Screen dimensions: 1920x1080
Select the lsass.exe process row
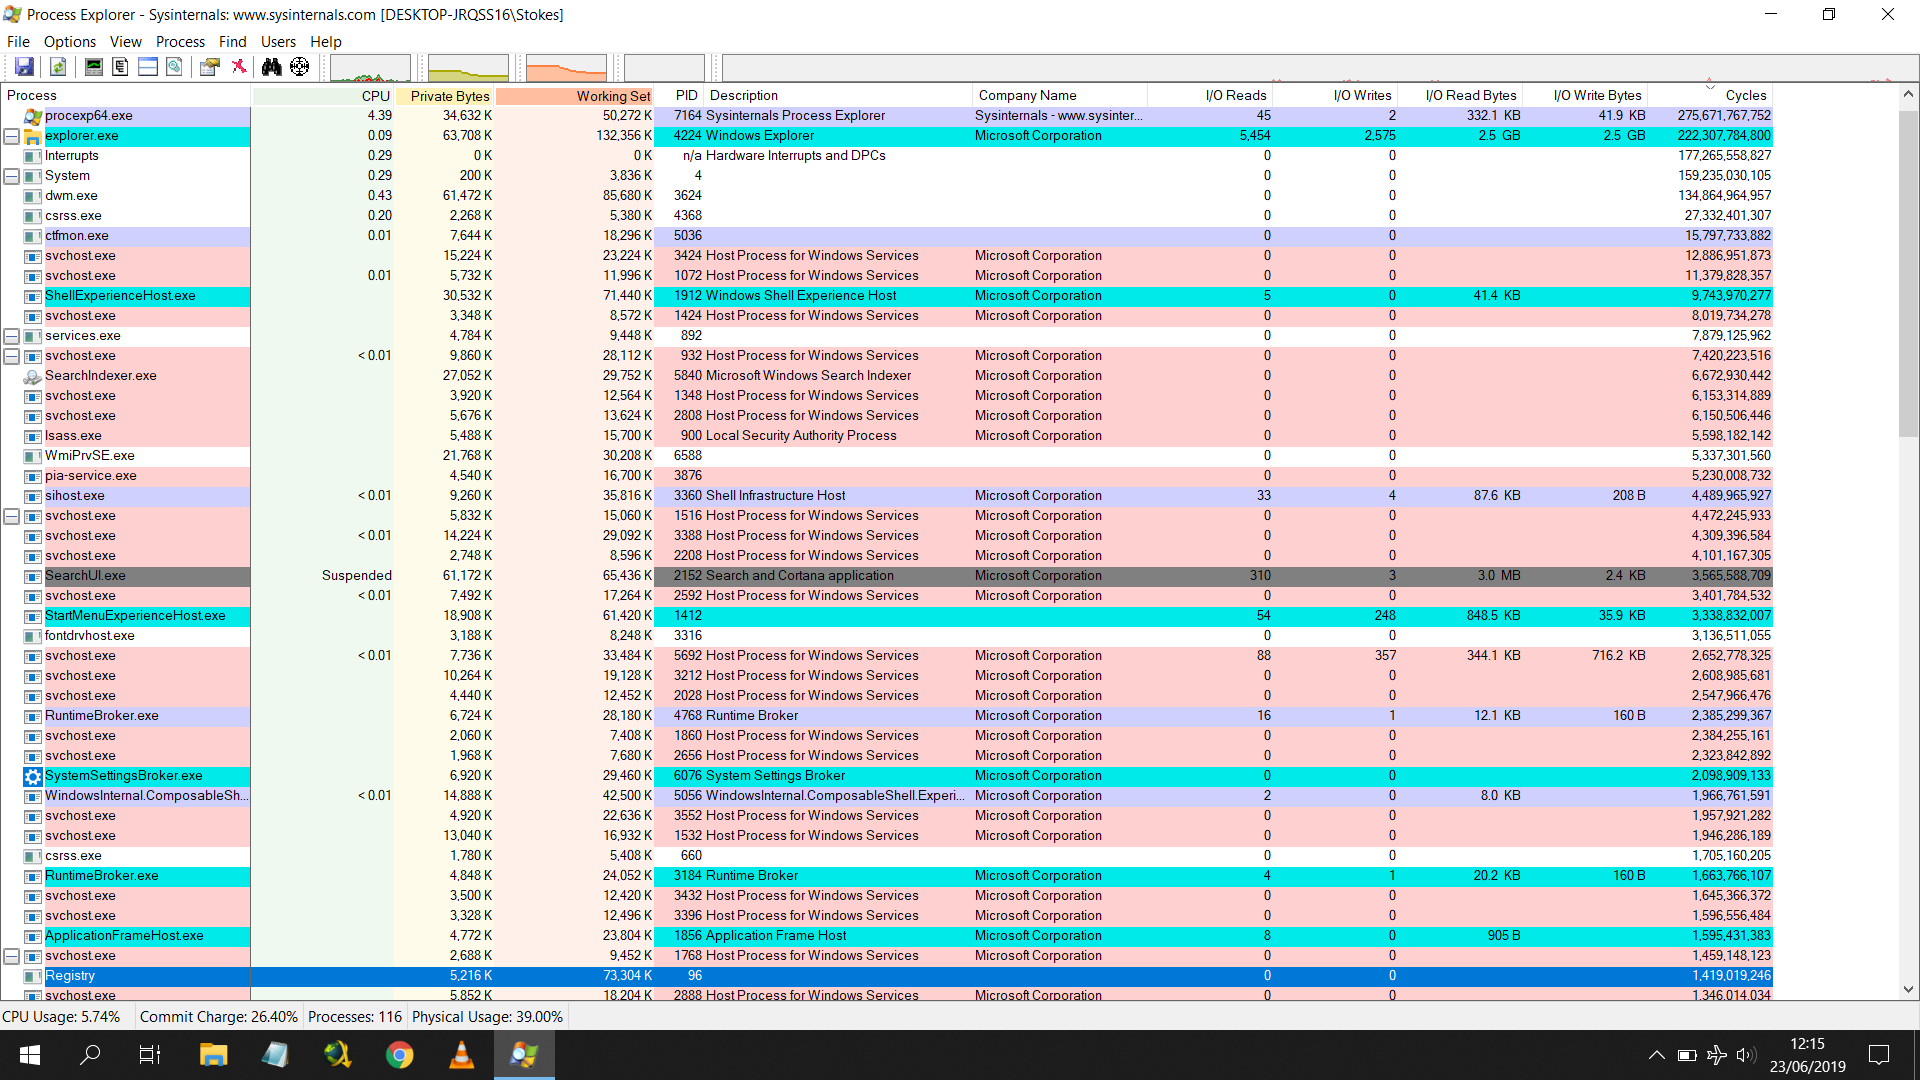887,436
